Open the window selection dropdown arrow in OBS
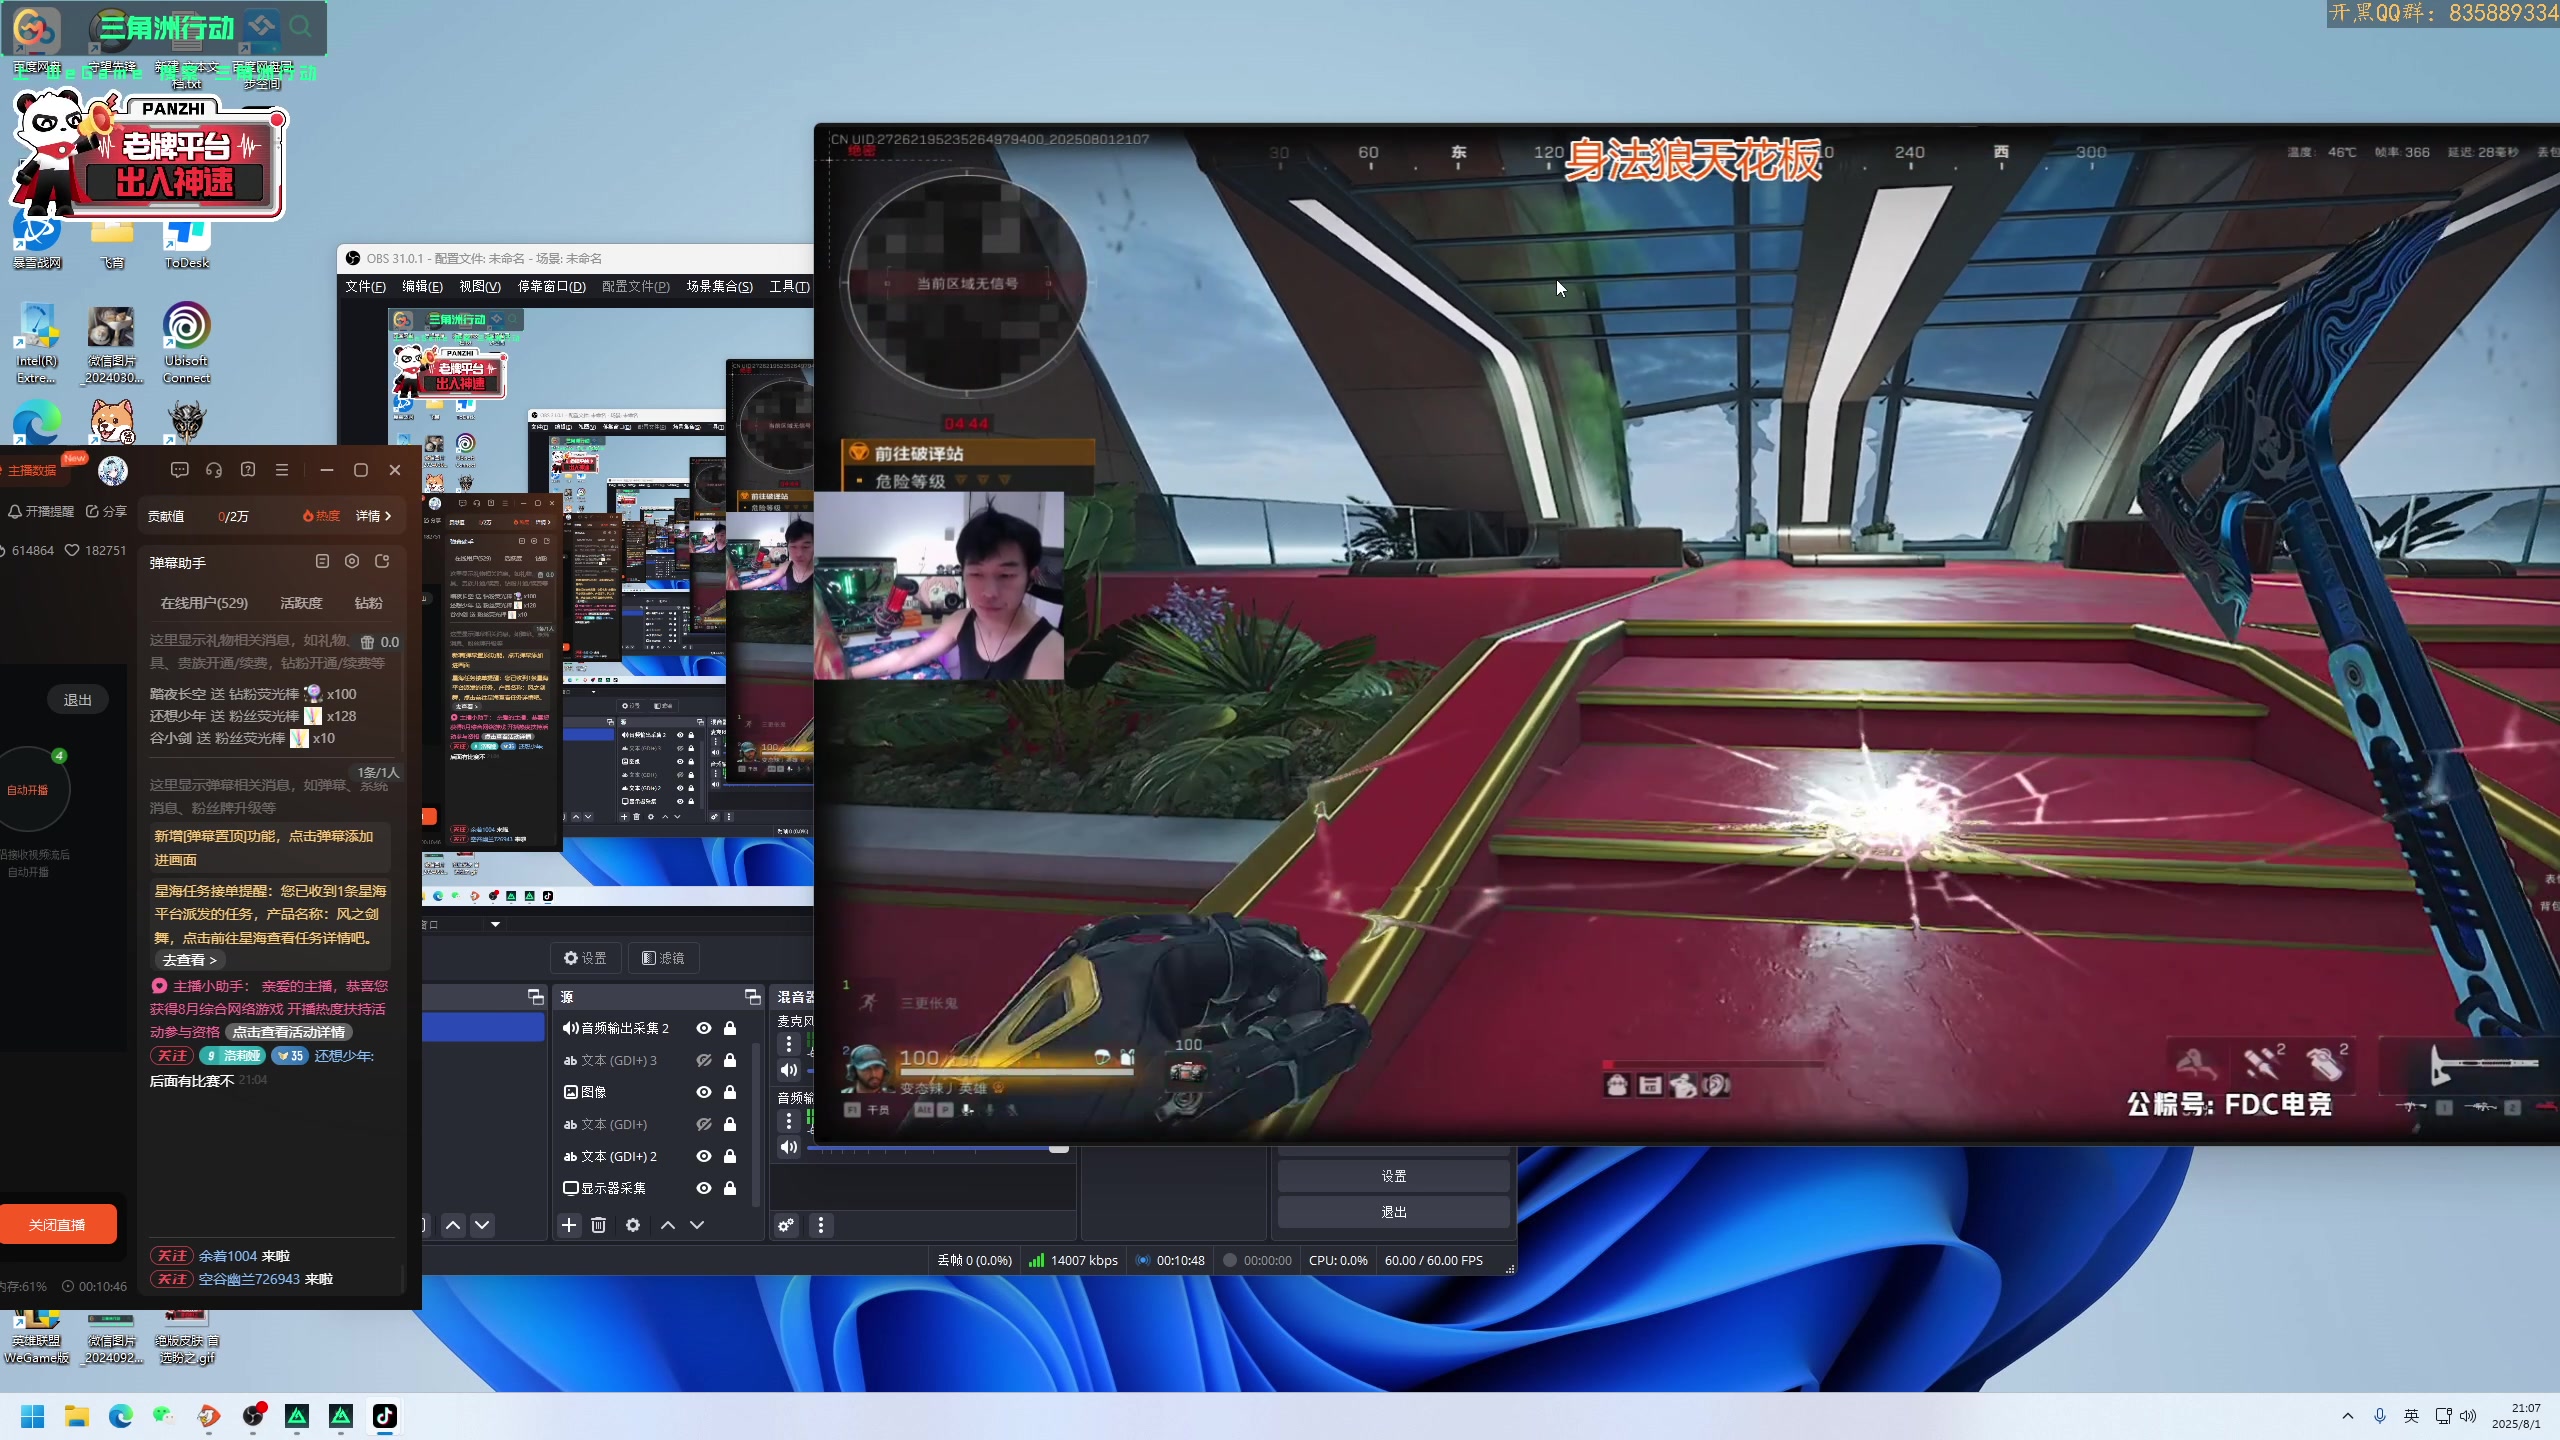The height and width of the screenshot is (1440, 2560). click(x=495, y=924)
